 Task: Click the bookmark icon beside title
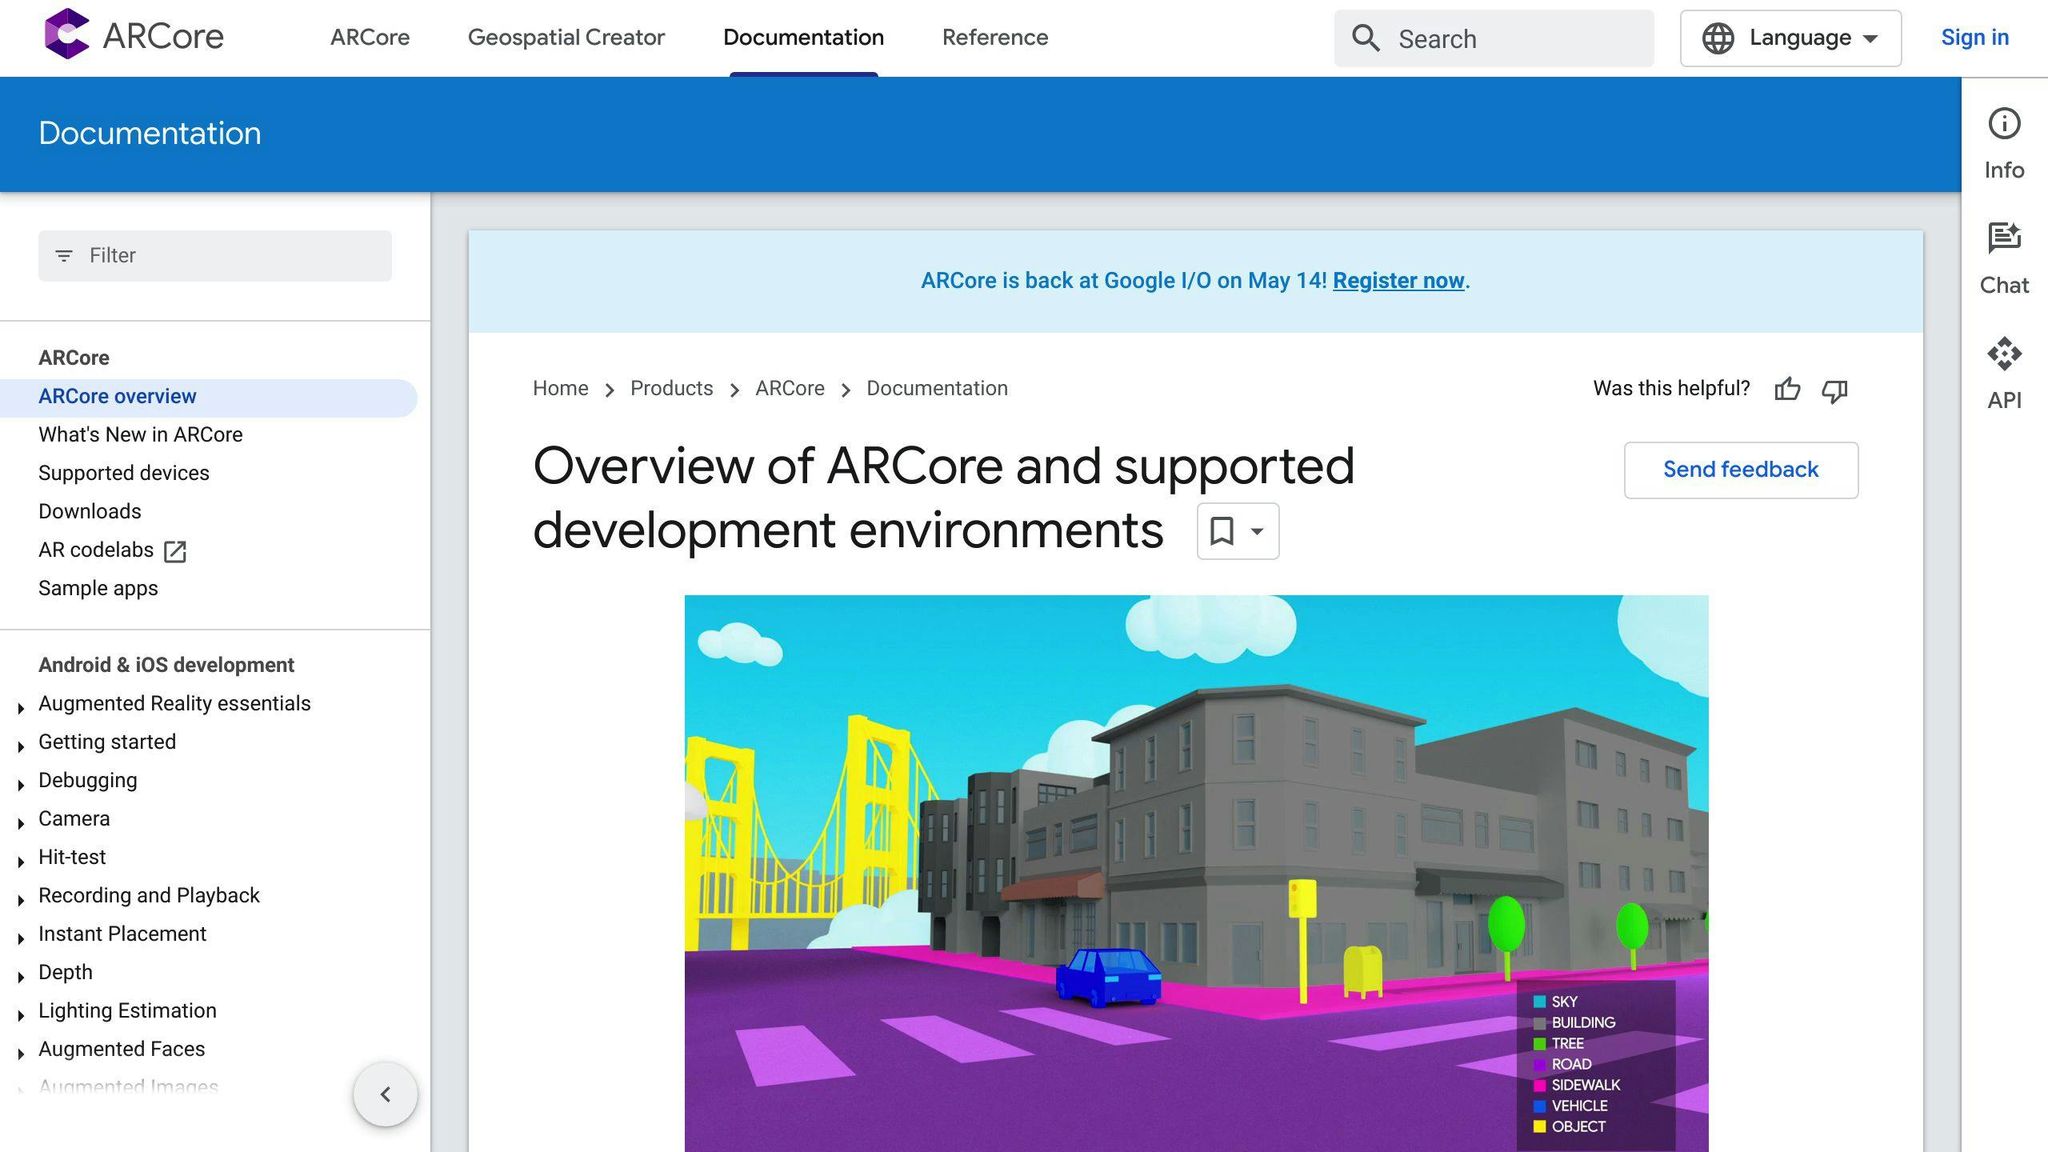click(1222, 531)
